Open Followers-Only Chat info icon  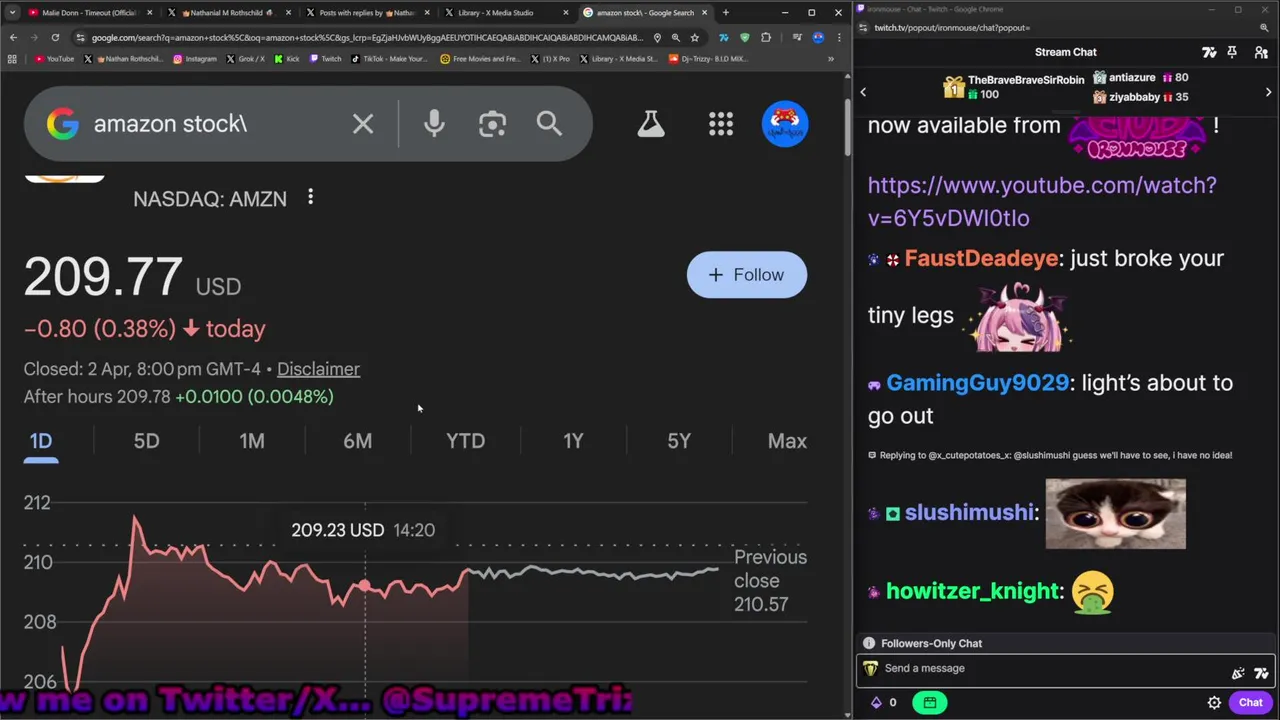(869, 643)
